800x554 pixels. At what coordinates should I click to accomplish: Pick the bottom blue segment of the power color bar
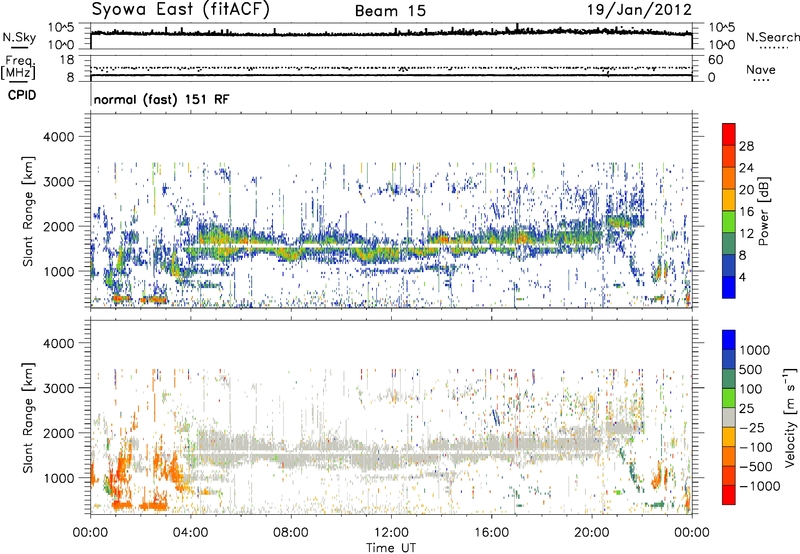(729, 287)
